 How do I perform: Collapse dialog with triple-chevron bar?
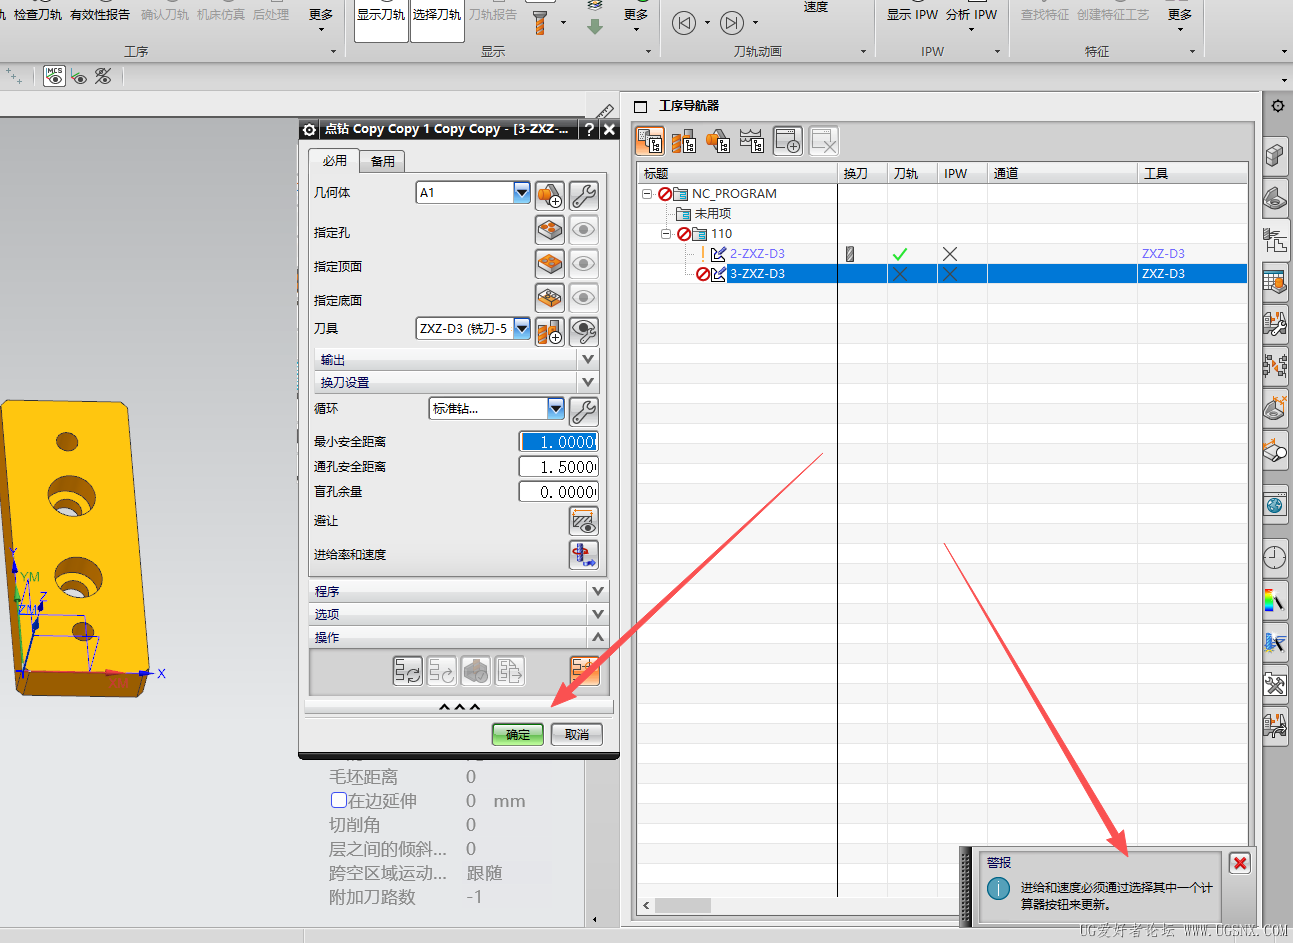pyautogui.click(x=459, y=707)
